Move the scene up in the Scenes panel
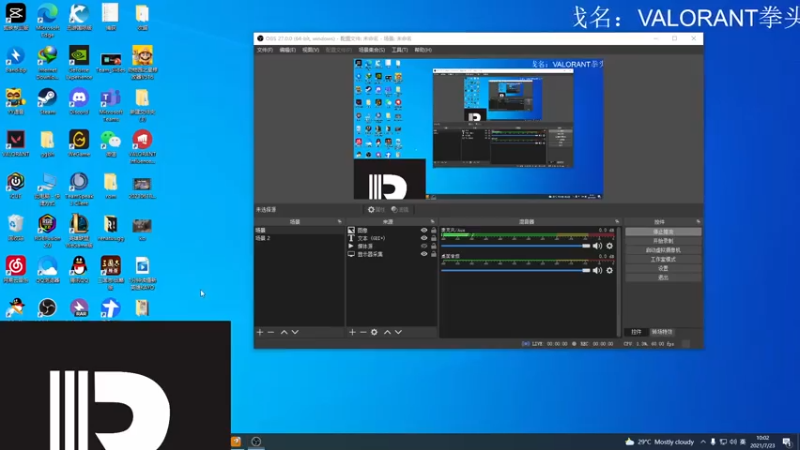Image resolution: width=800 pixels, height=450 pixels. point(284,332)
